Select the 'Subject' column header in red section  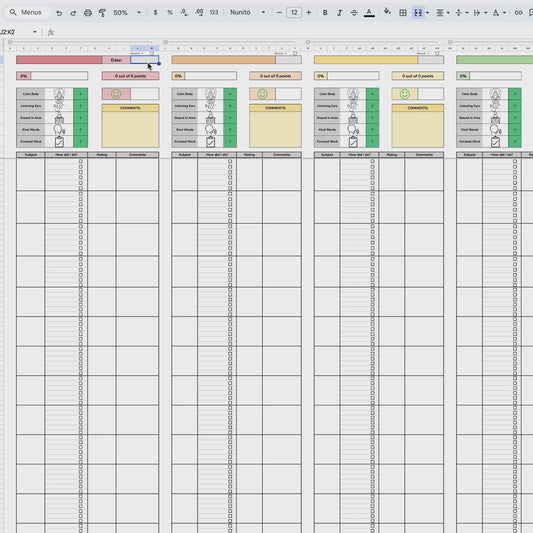coord(31,155)
